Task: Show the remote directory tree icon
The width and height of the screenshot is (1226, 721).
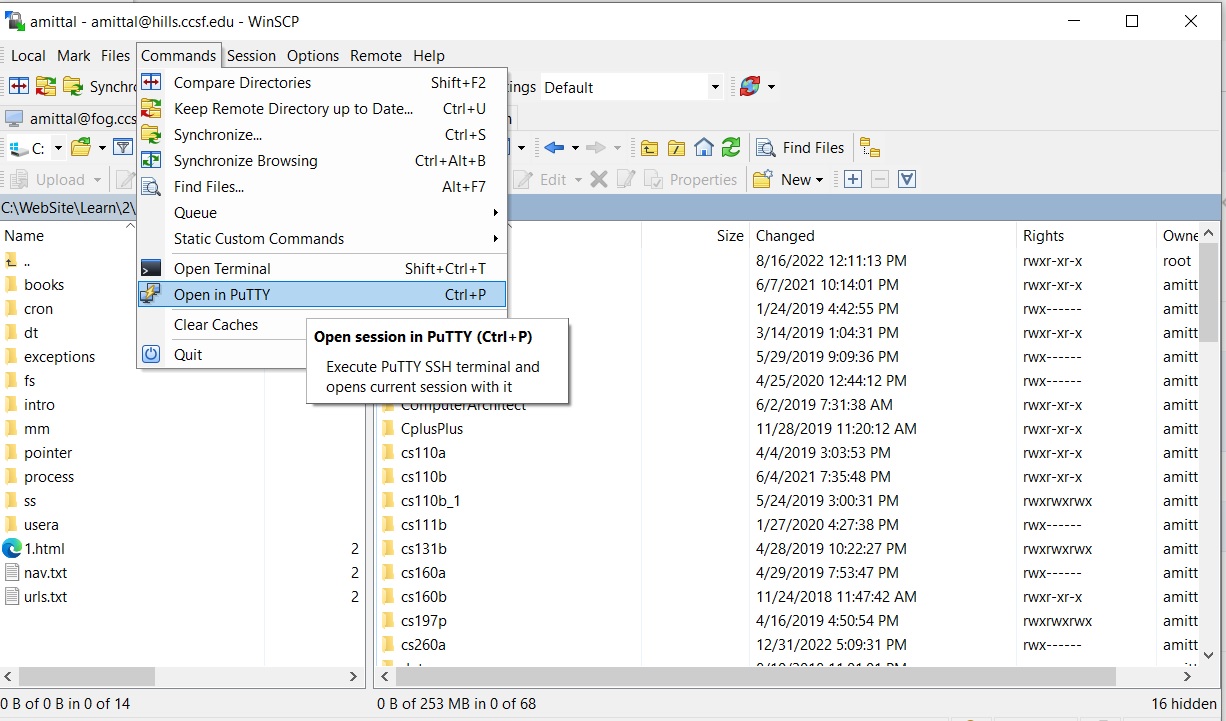Action: coord(870,148)
